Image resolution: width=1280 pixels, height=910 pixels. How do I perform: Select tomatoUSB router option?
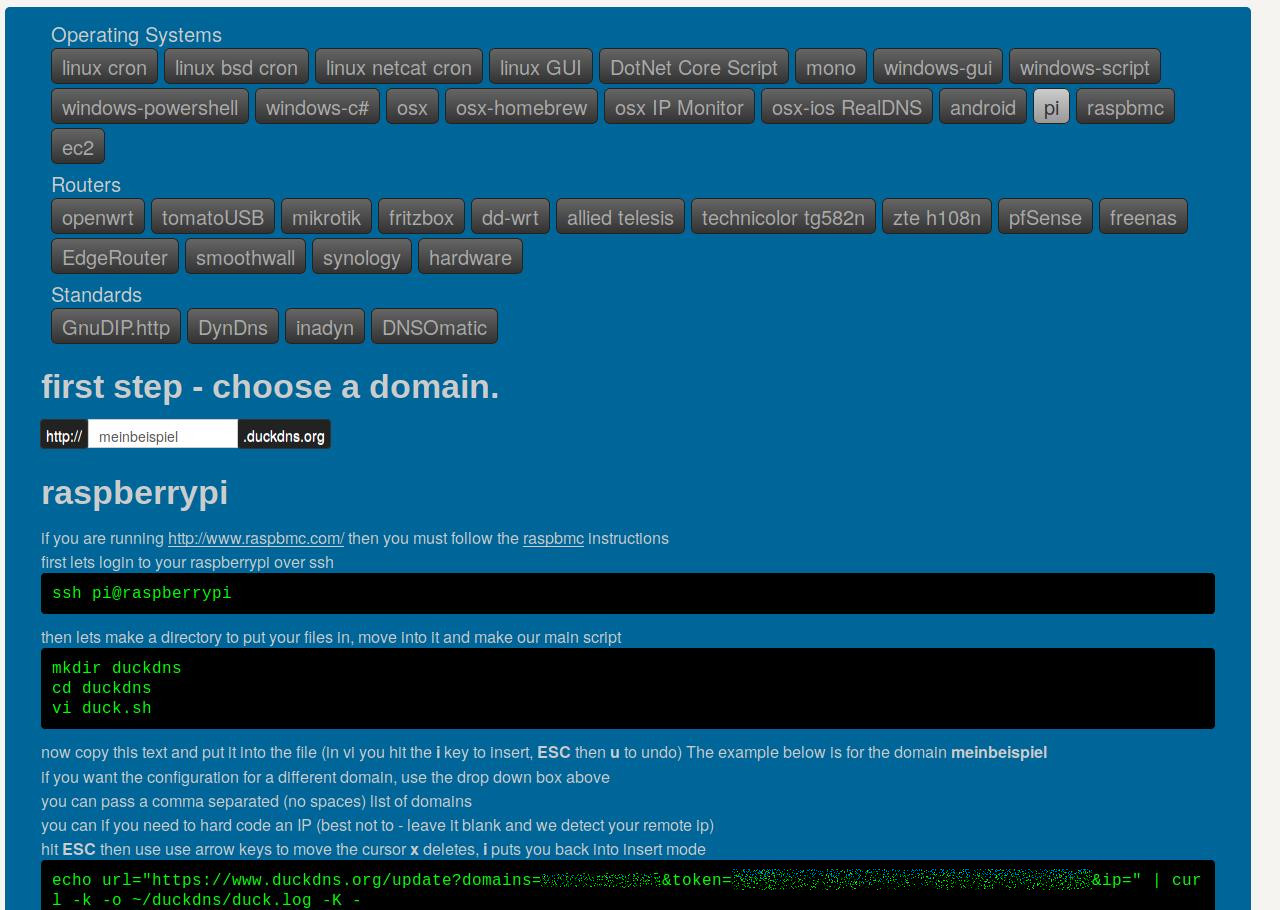pos(213,217)
